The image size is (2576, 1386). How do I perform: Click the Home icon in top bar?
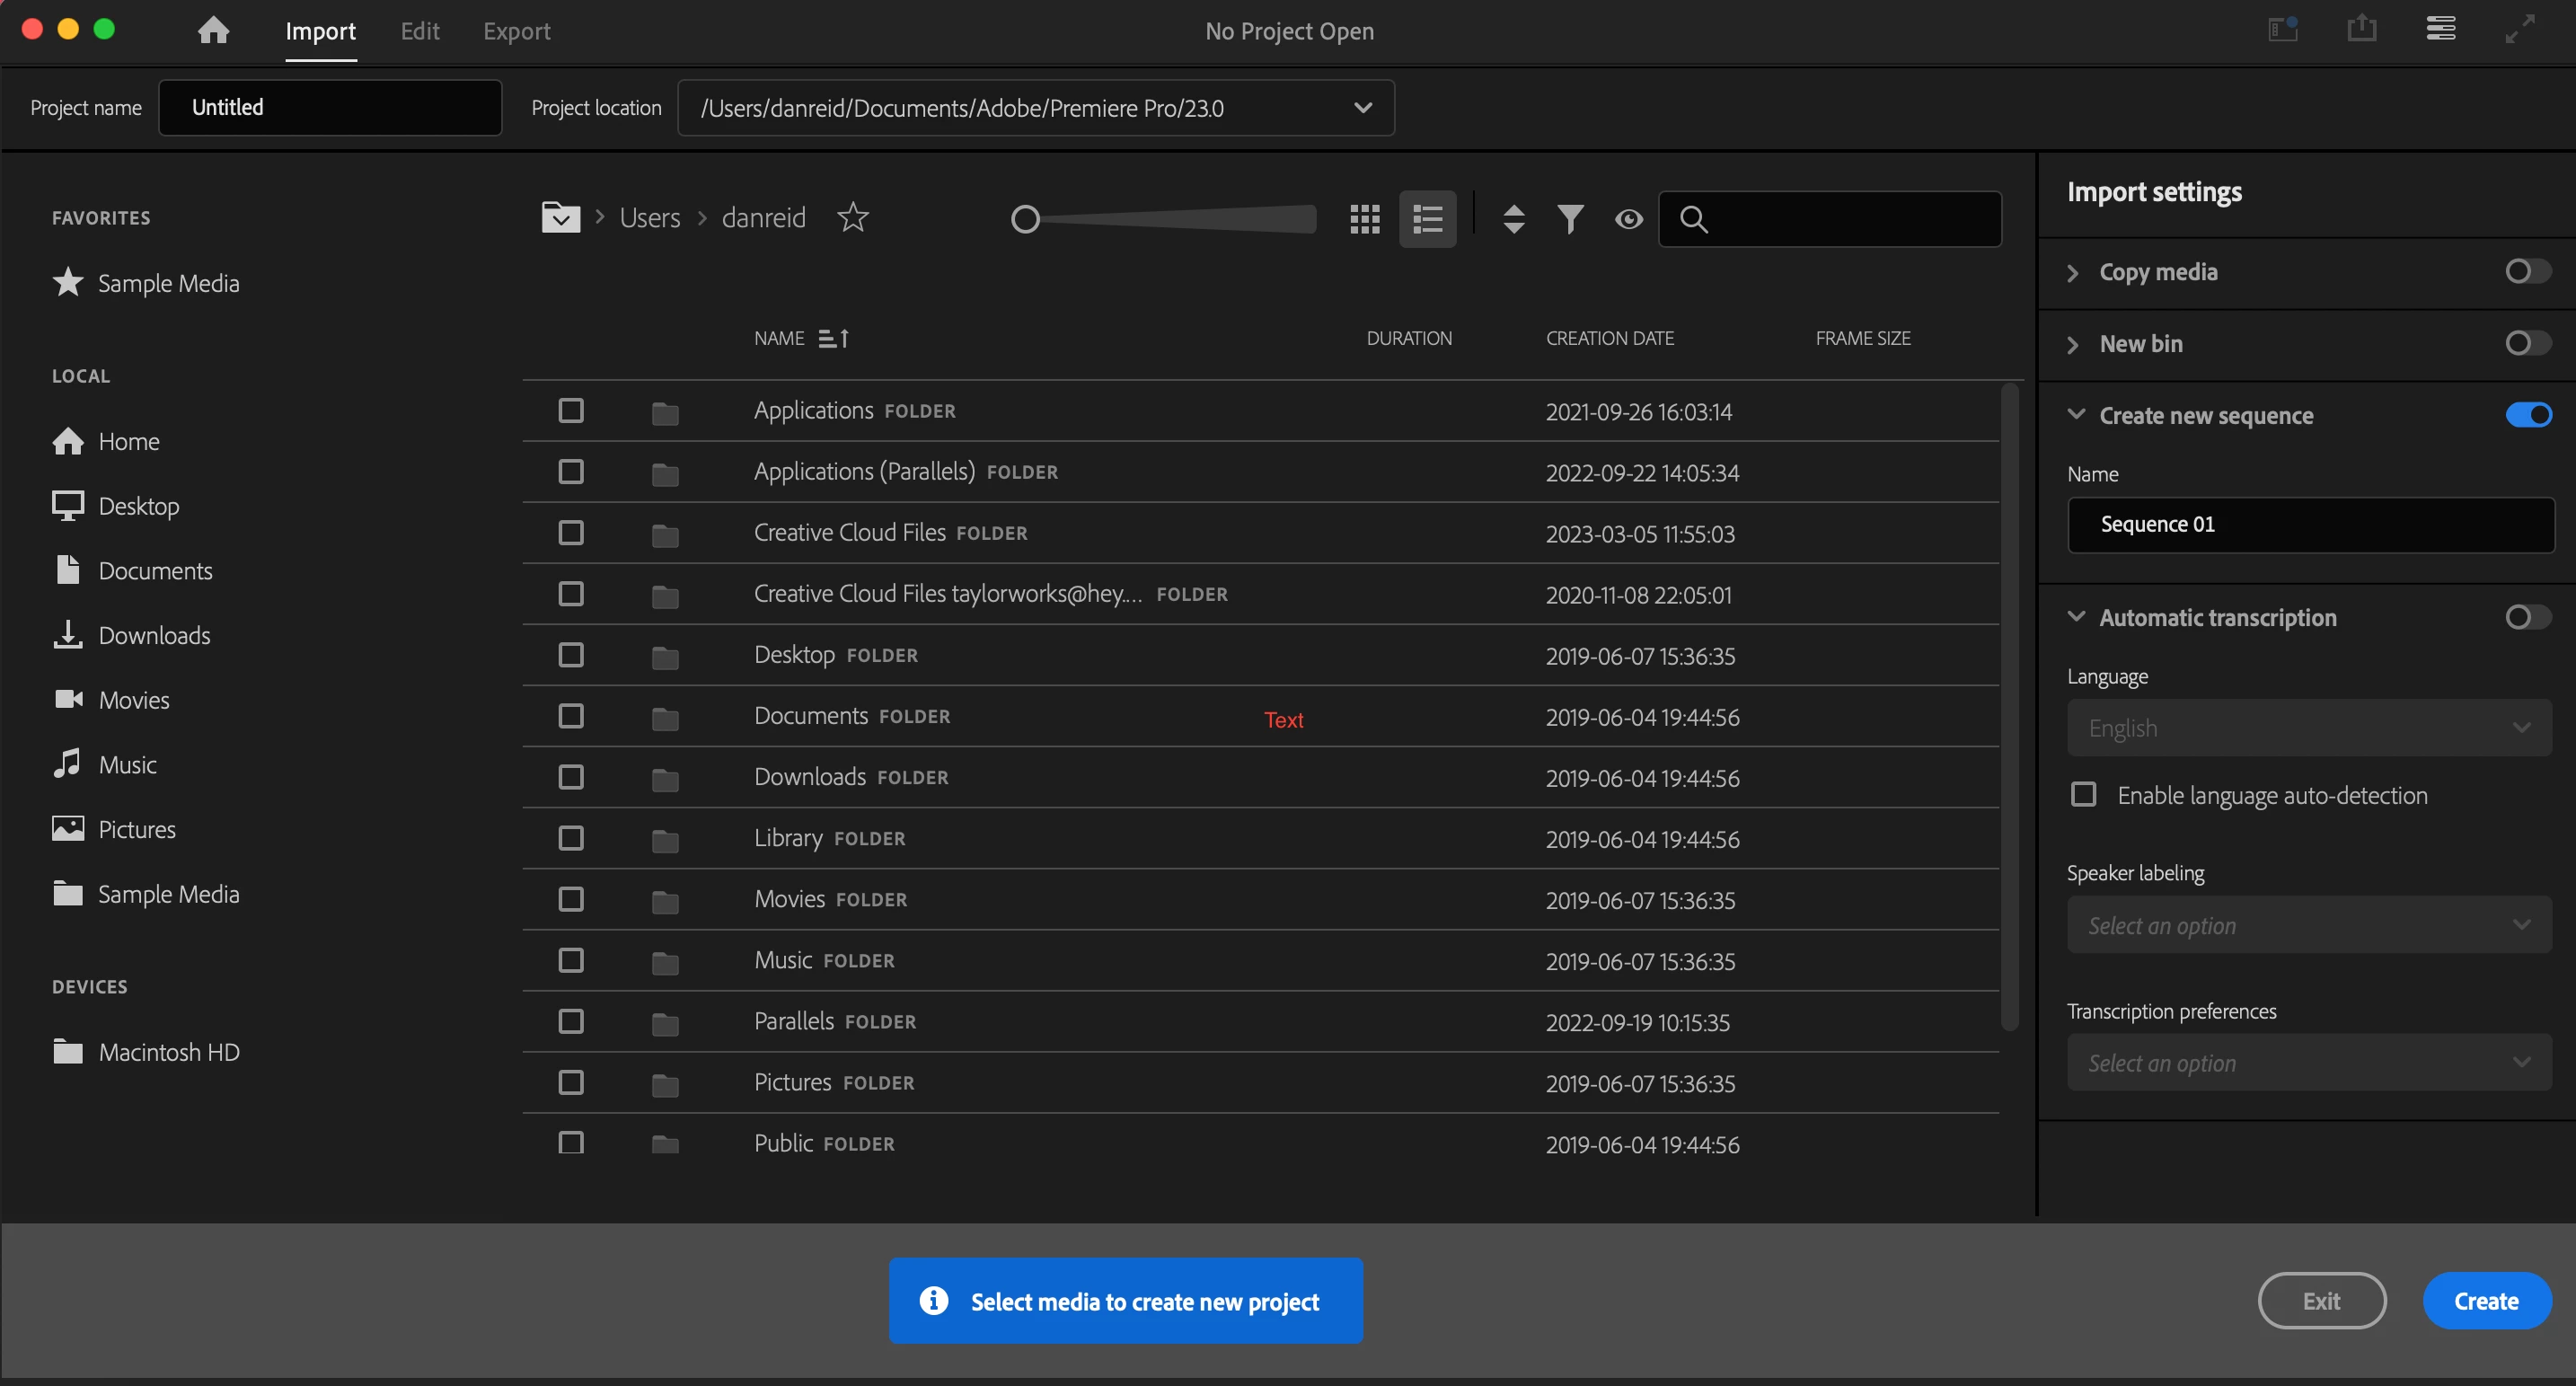tap(213, 30)
